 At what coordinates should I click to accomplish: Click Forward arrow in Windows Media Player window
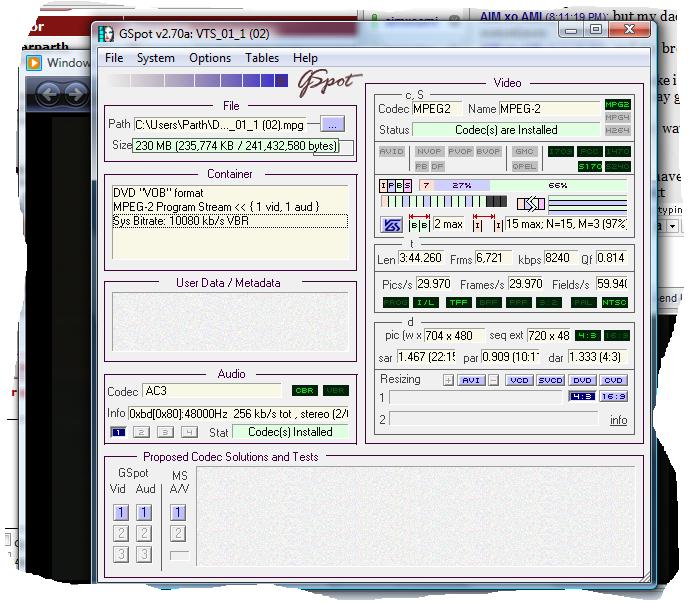pos(75,93)
